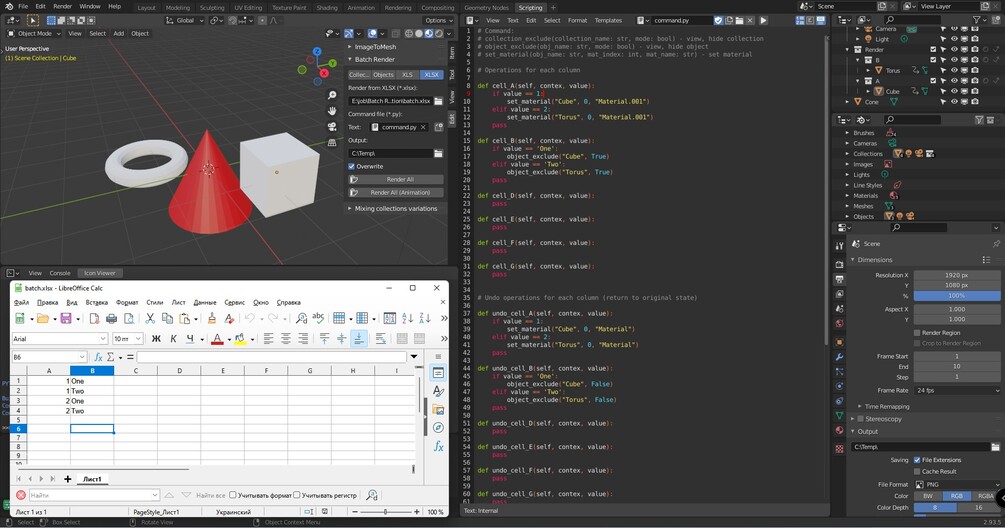The width and height of the screenshot is (1005, 528).
Task: Expand Materials in Blender File outliner
Action: [x=847, y=195]
